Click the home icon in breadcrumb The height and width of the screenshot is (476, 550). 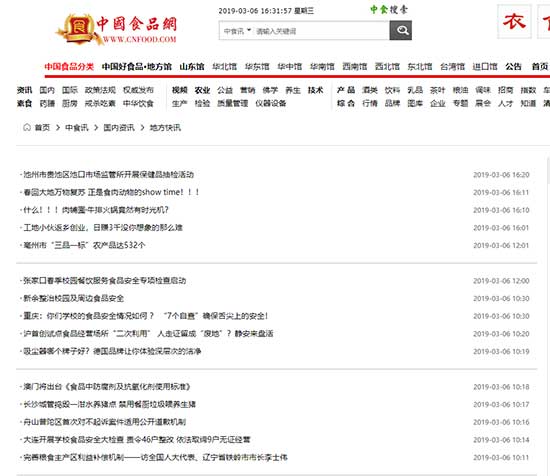pyautogui.click(x=27, y=127)
